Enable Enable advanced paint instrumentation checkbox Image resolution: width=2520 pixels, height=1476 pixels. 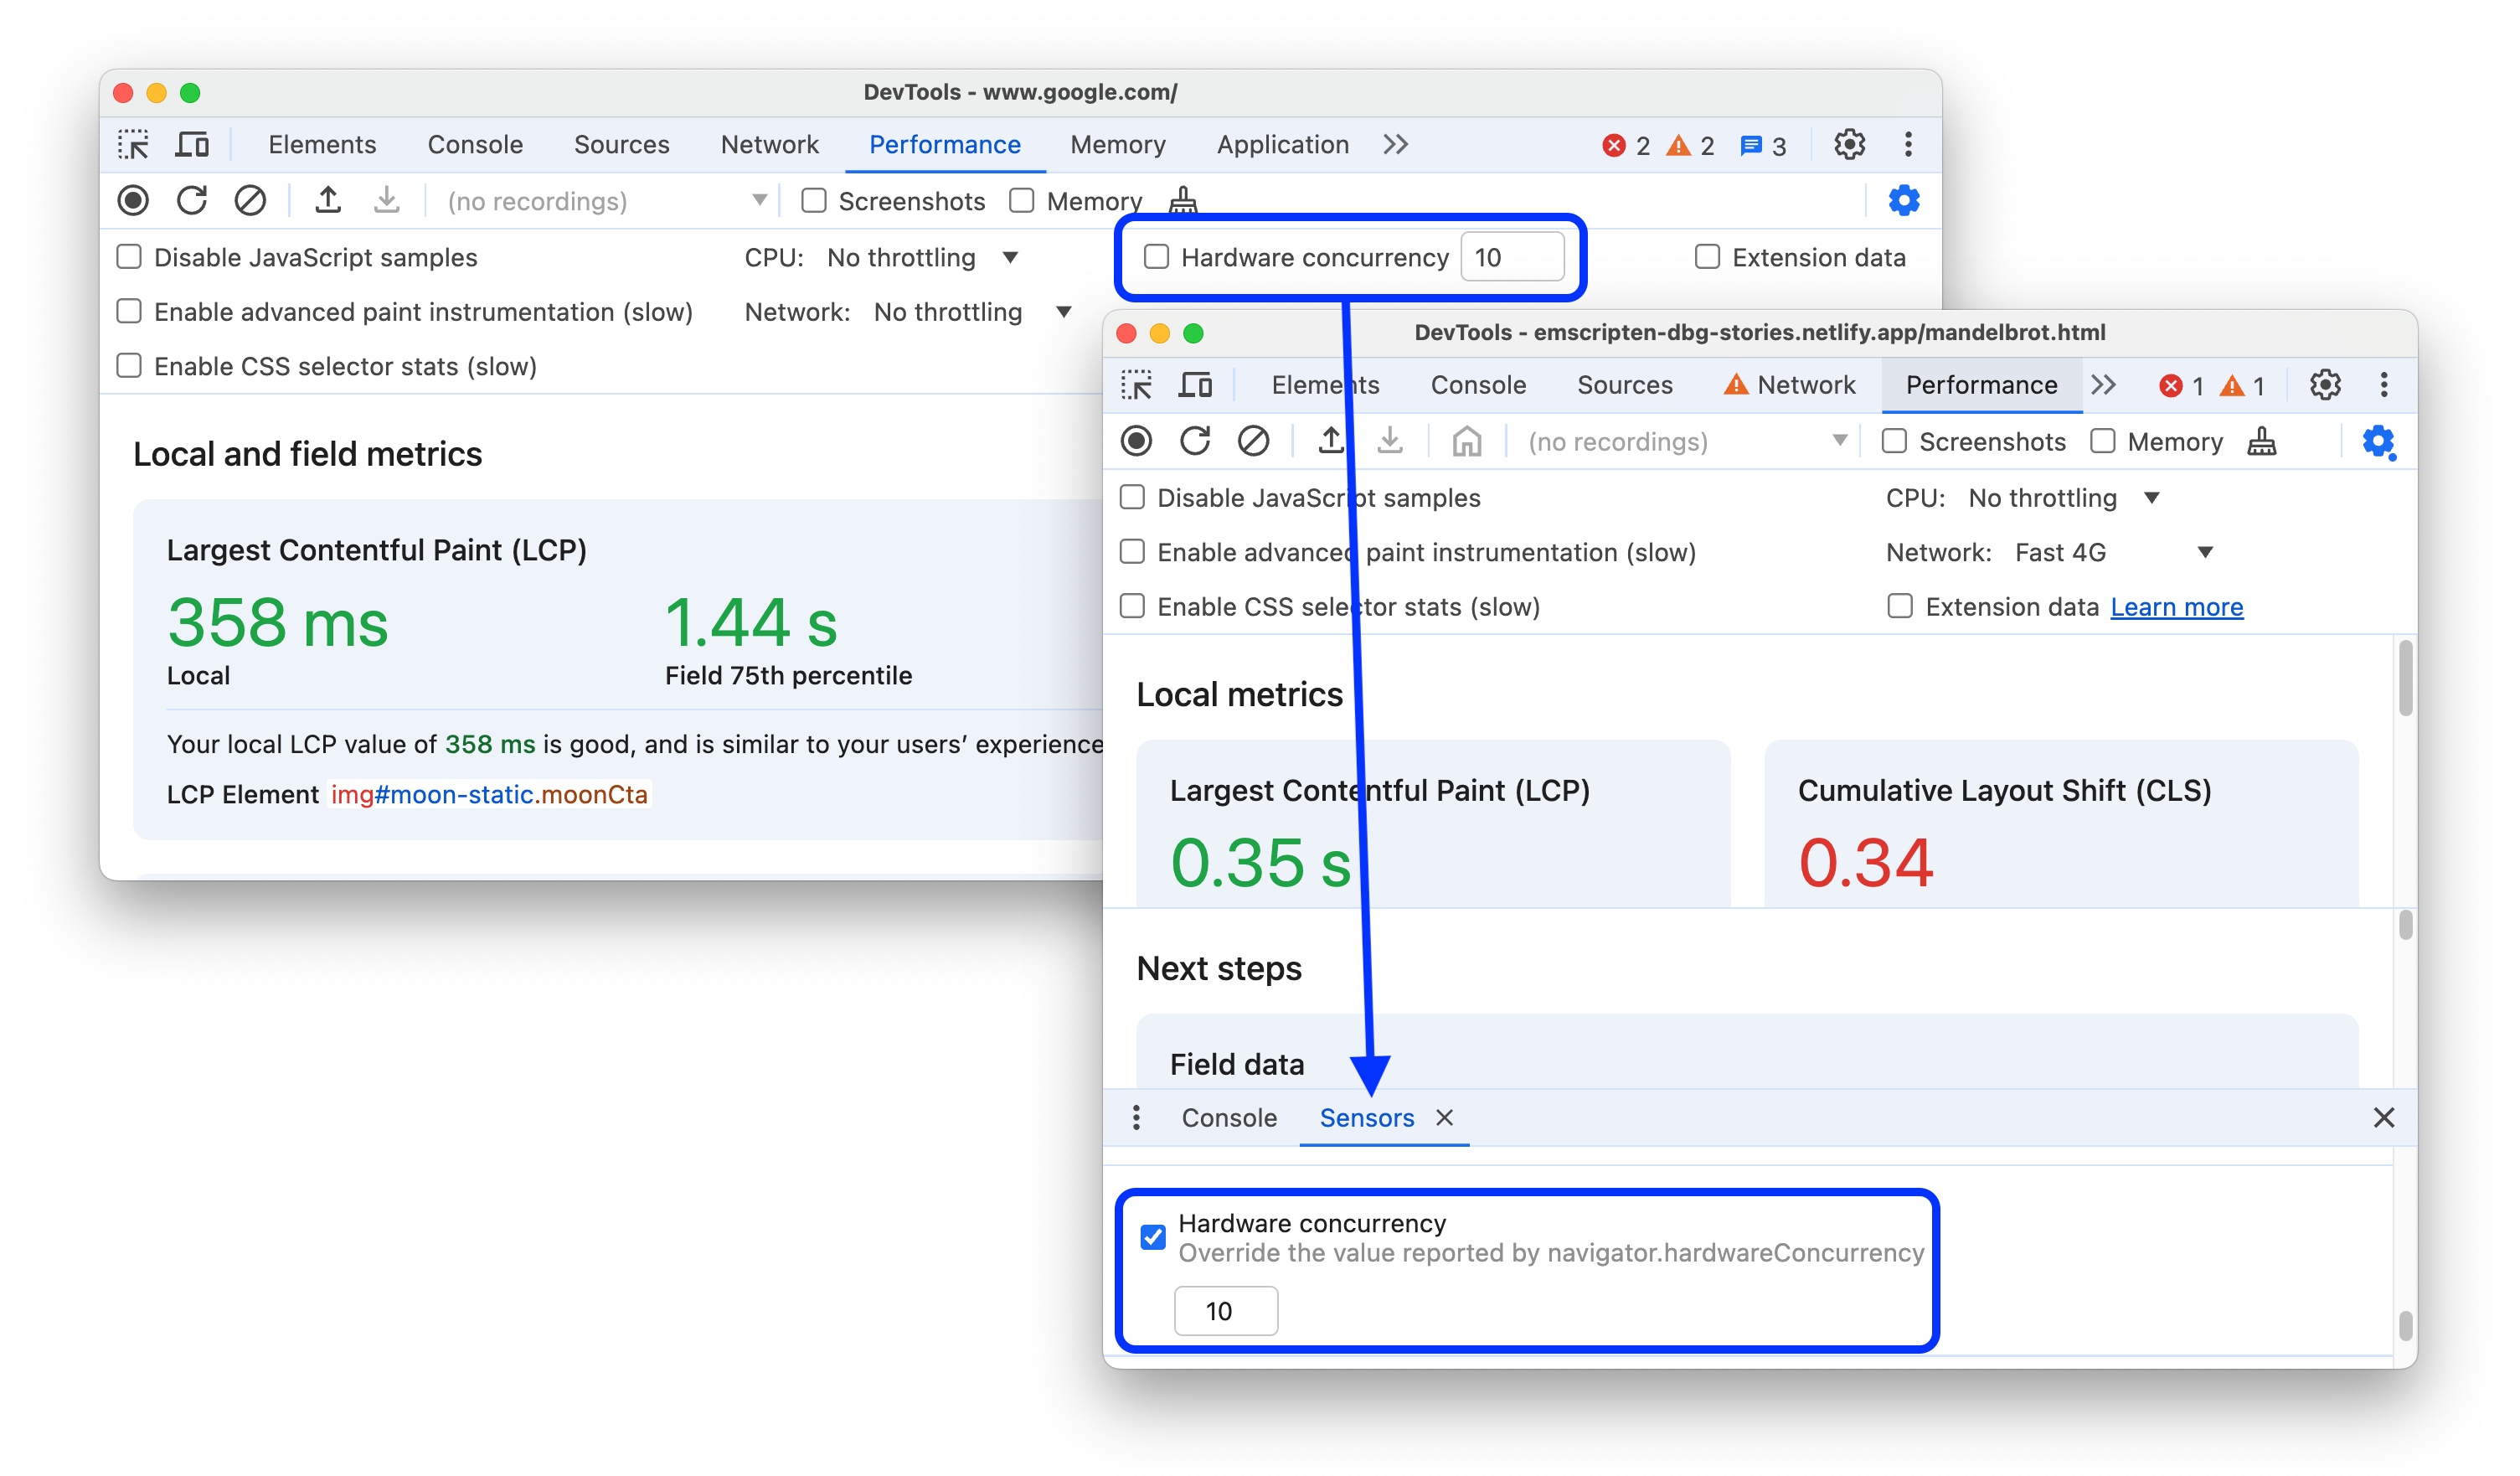(x=133, y=311)
